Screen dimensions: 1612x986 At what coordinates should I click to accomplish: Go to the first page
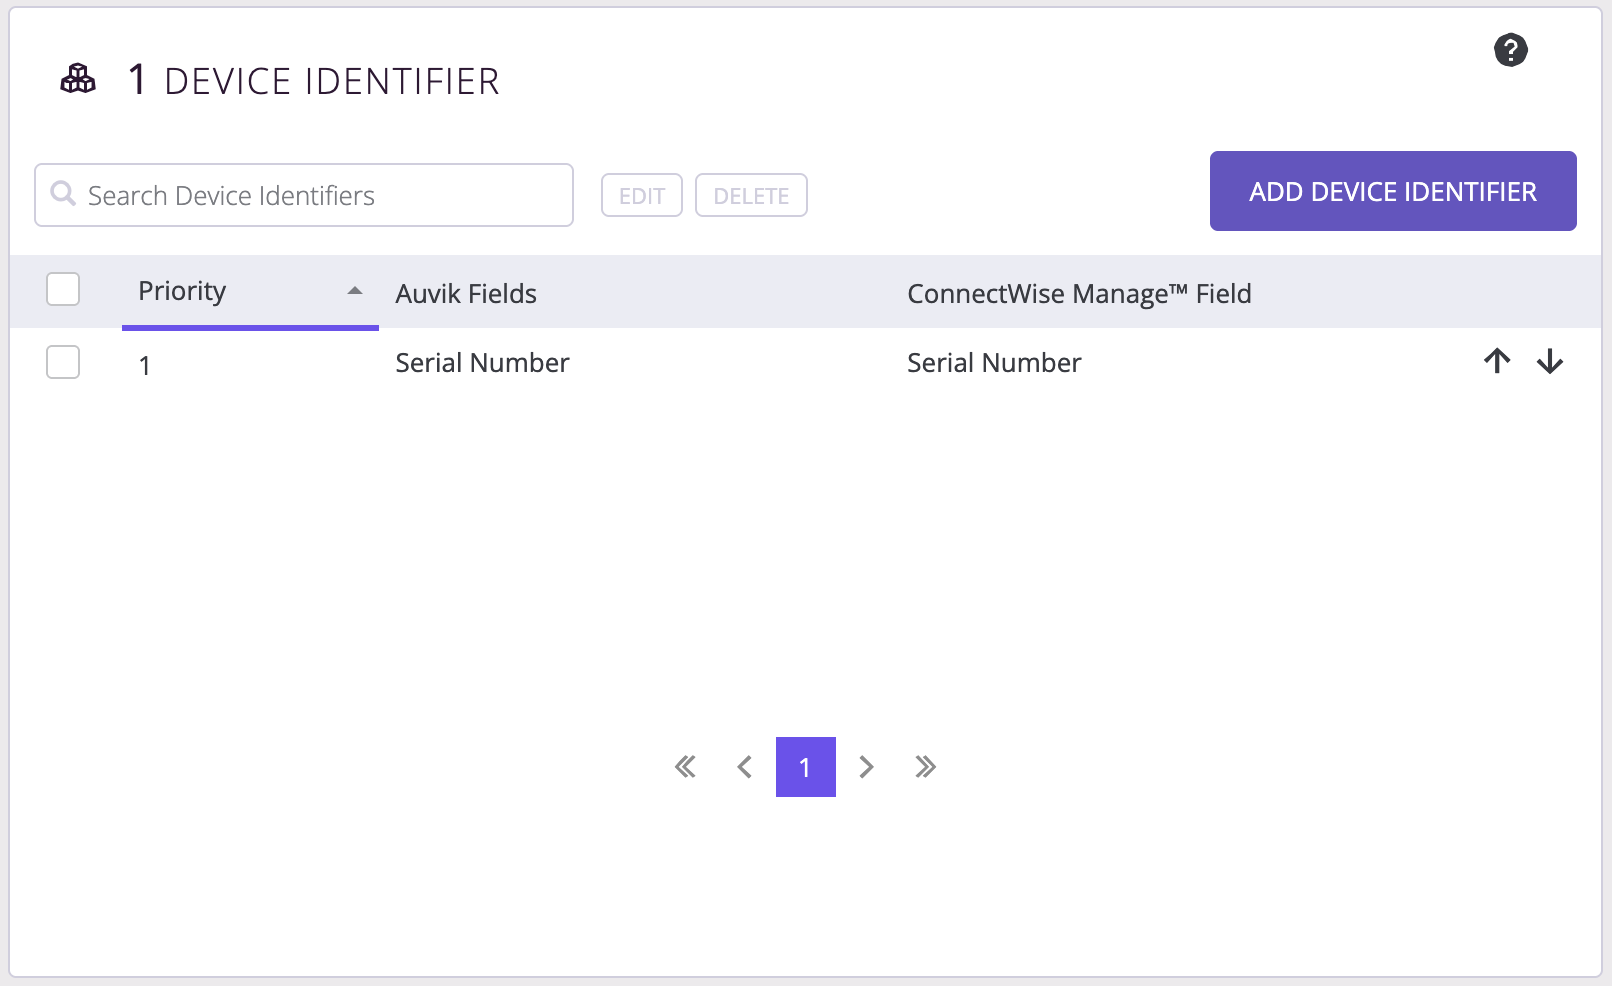[x=685, y=767]
